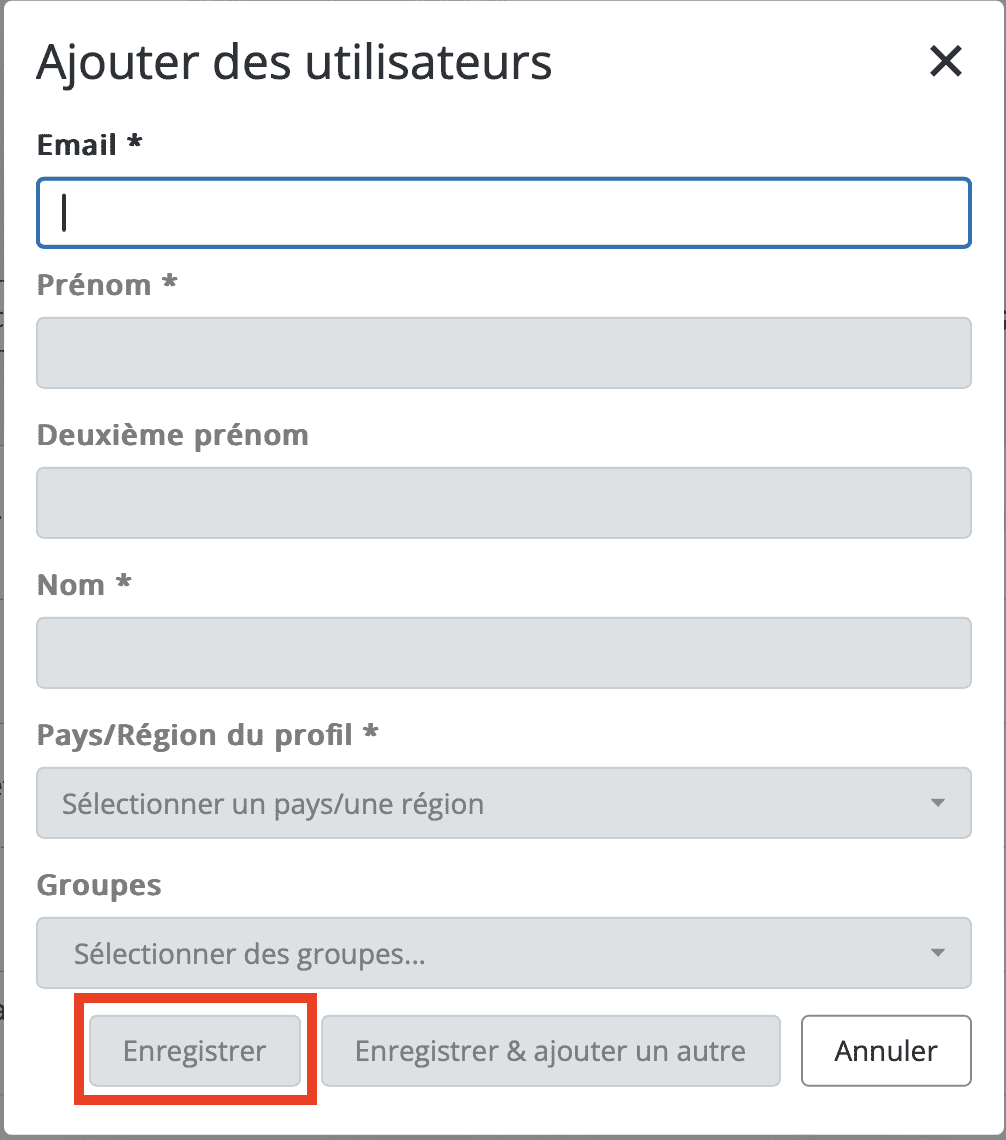Click the Groupes label
Screen dimensions: 1006x1140
[x=99, y=886]
